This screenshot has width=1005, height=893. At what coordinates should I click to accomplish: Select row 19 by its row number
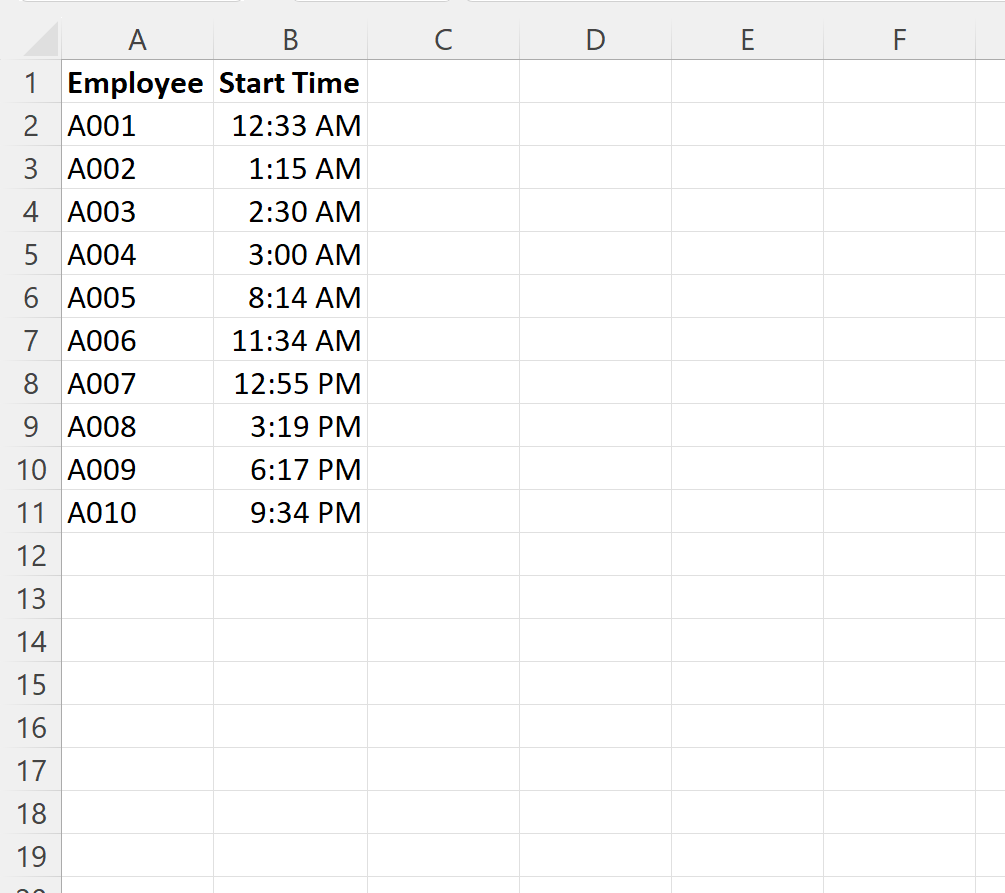click(x=33, y=856)
